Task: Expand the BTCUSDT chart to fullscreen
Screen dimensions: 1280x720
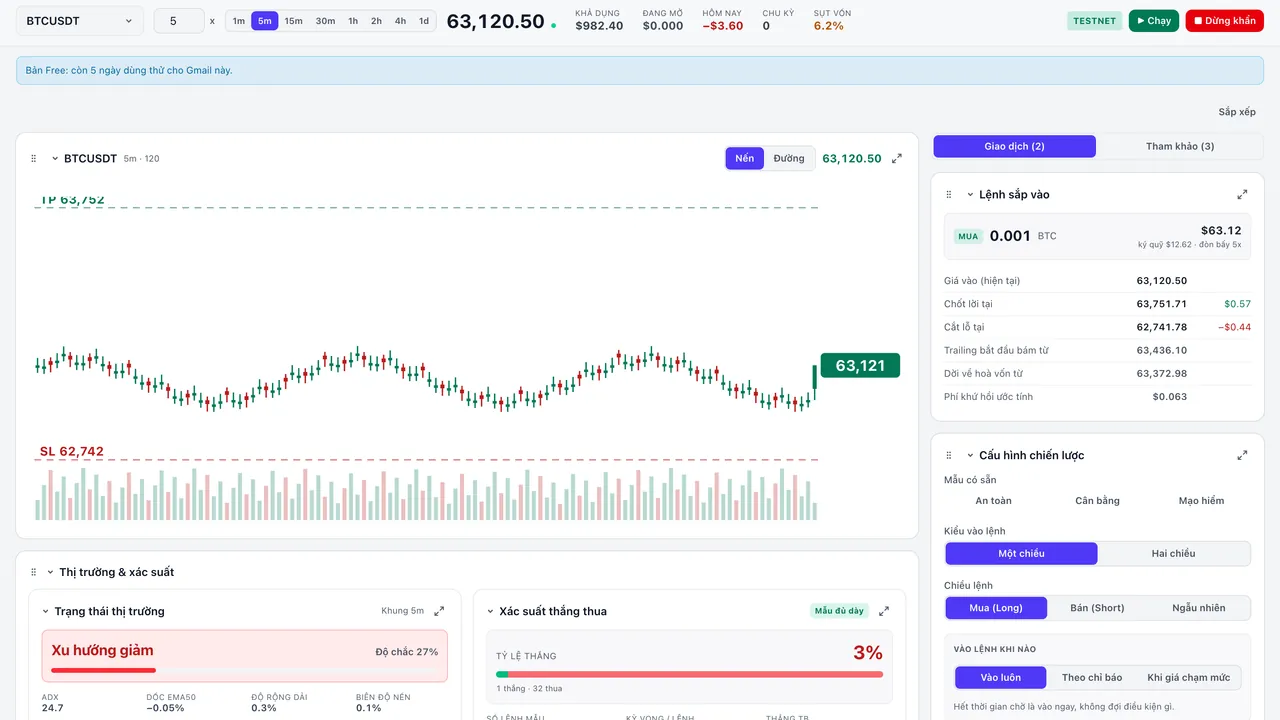Action: 897,158
